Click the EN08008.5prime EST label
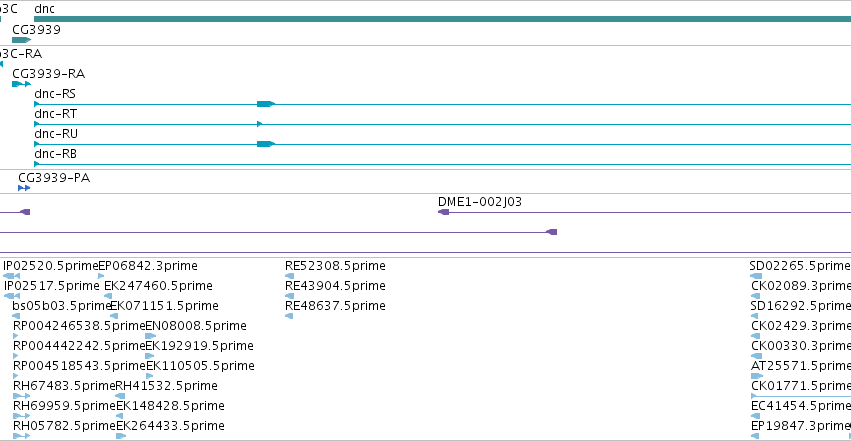This screenshot has width=851, height=441. 196,326
